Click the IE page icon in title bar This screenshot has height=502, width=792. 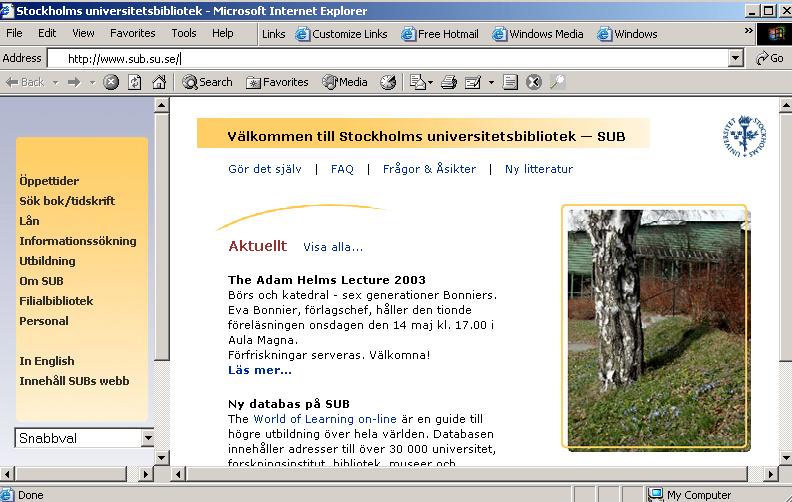click(7, 11)
